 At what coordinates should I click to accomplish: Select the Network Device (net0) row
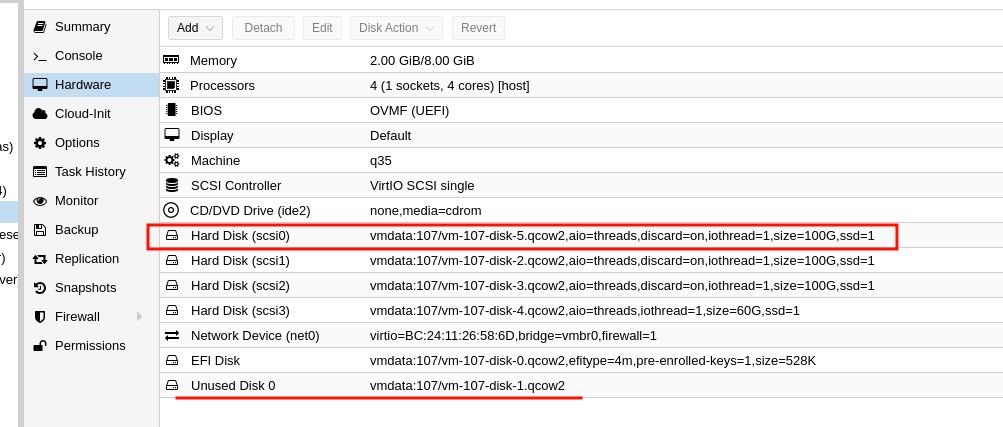tap(581, 336)
